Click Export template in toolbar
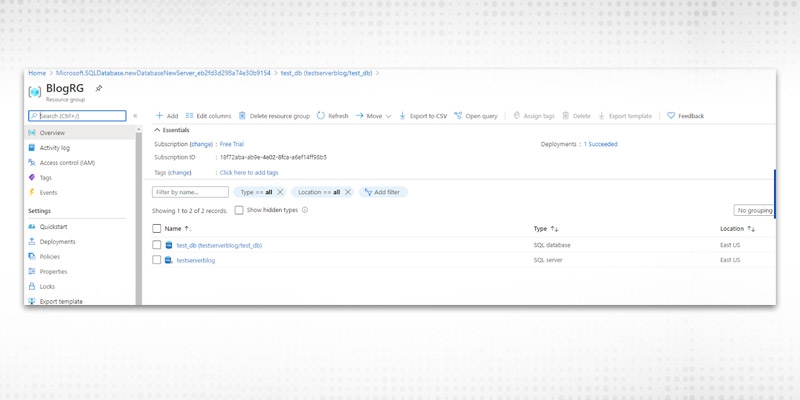 tap(625, 116)
